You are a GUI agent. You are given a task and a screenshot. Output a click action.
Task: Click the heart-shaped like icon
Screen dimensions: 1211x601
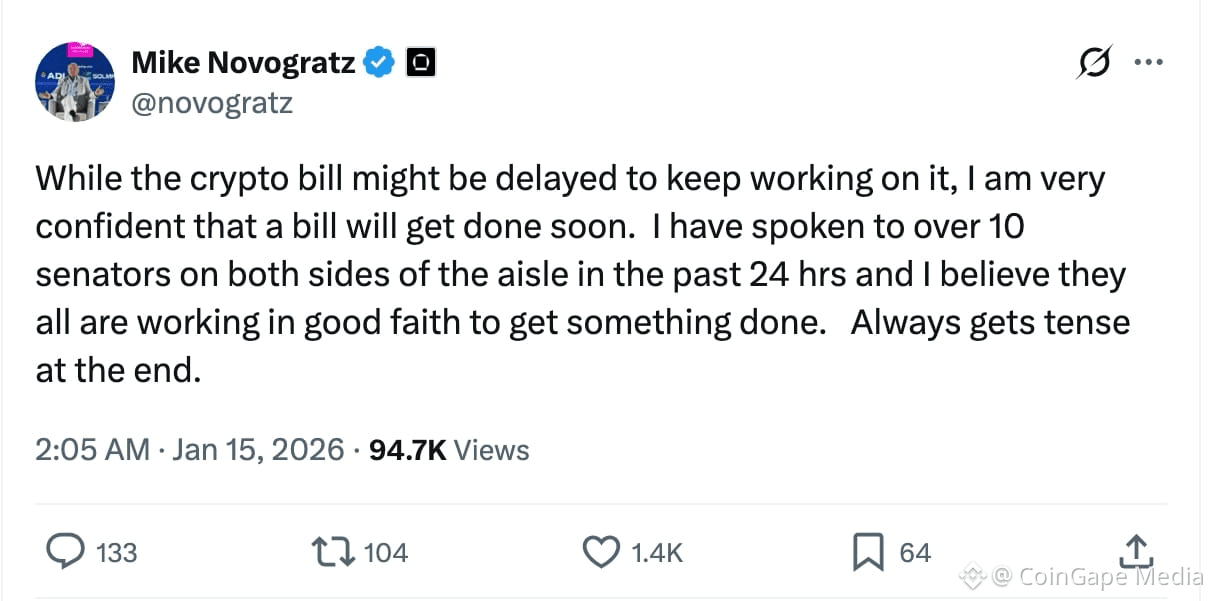tap(601, 551)
